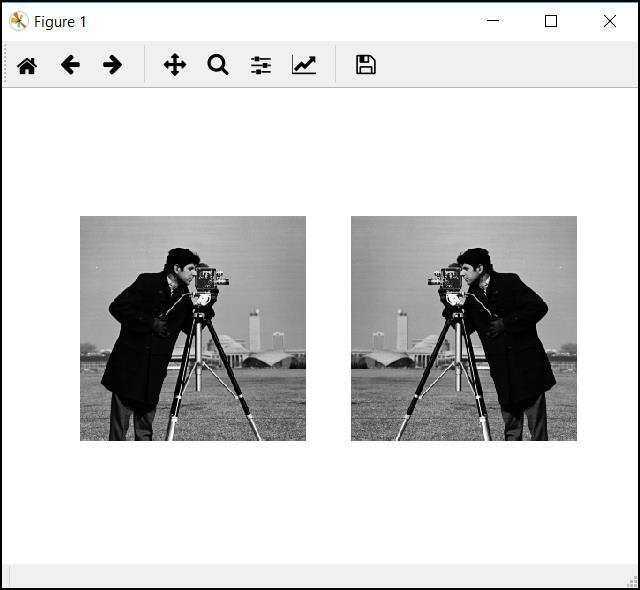This screenshot has height=590, width=640.
Task: Click the mirrored cameraman image on the right
Action: pos(464,328)
